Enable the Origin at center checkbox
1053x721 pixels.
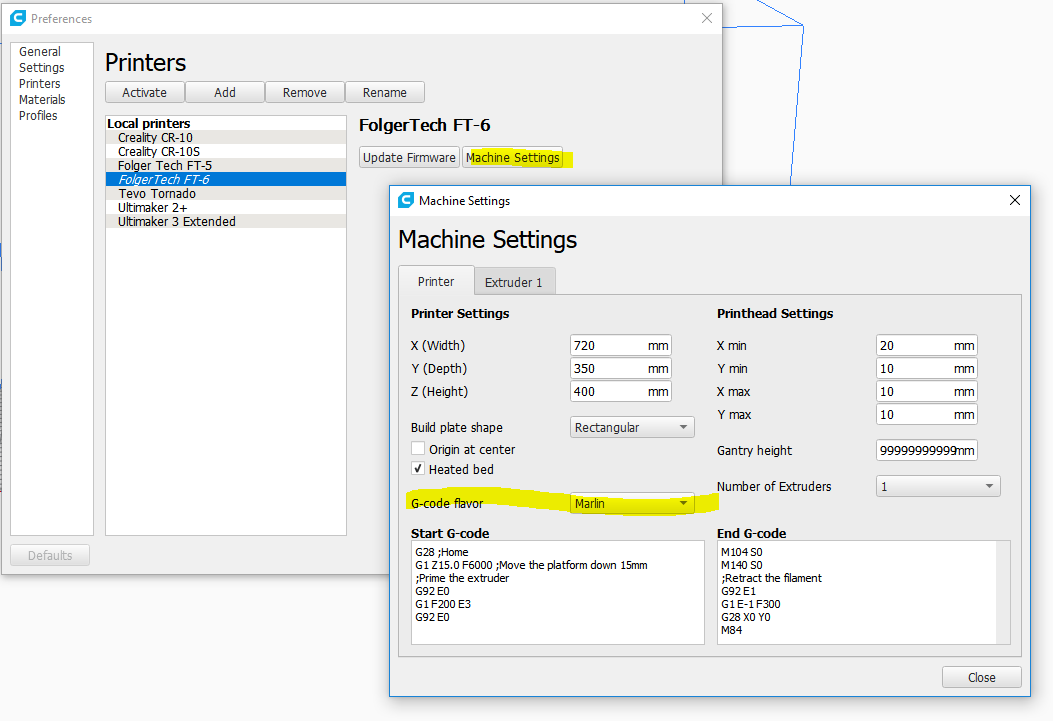418,450
